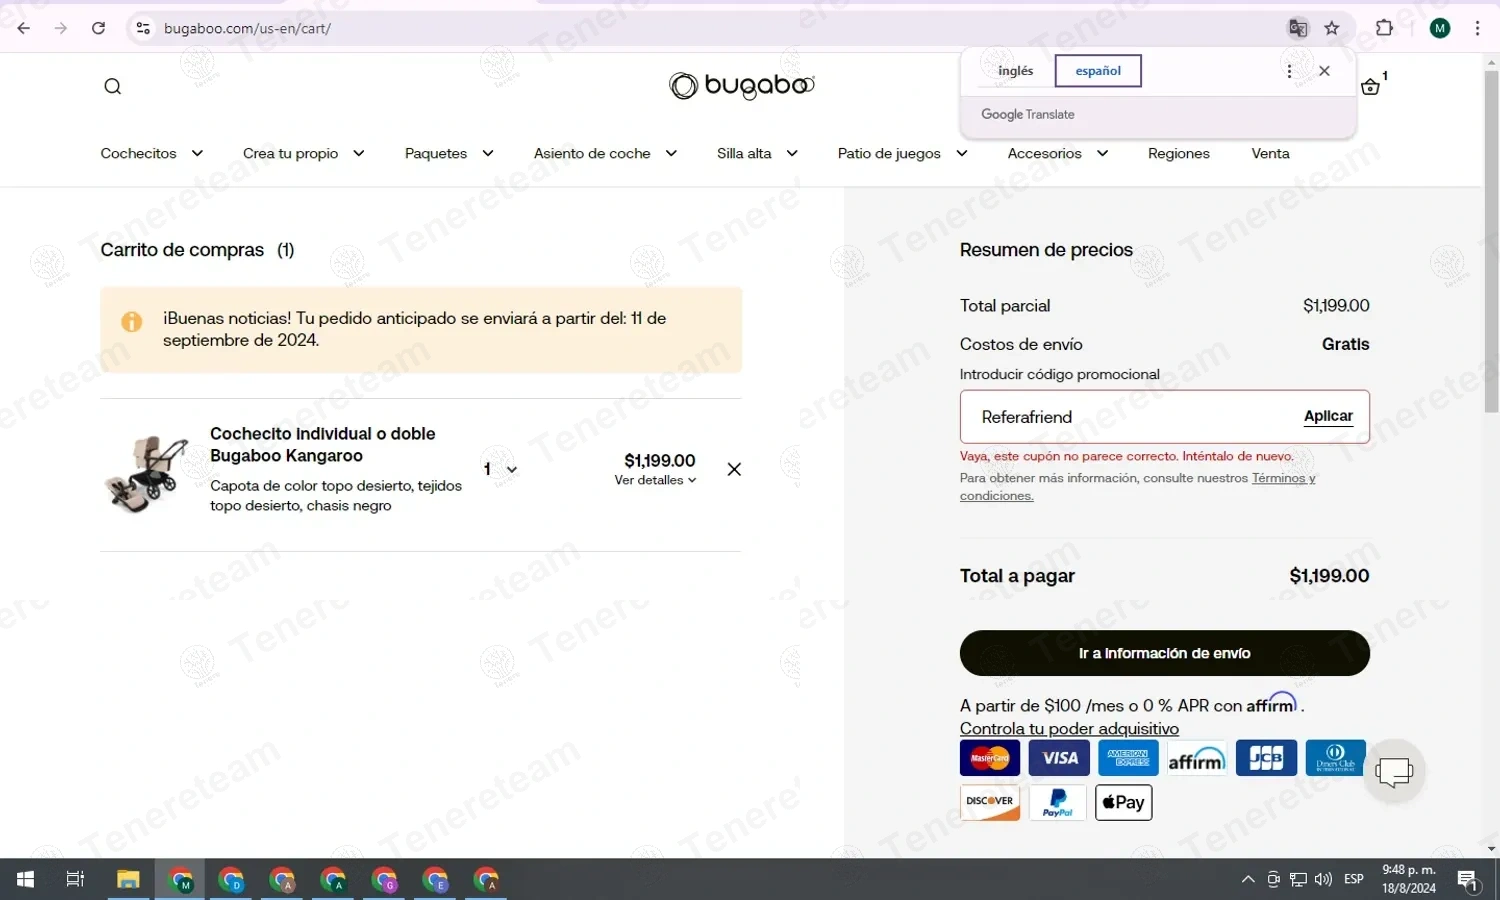Expand Ver detalles under the price
This screenshot has height=900, width=1500.
click(655, 480)
